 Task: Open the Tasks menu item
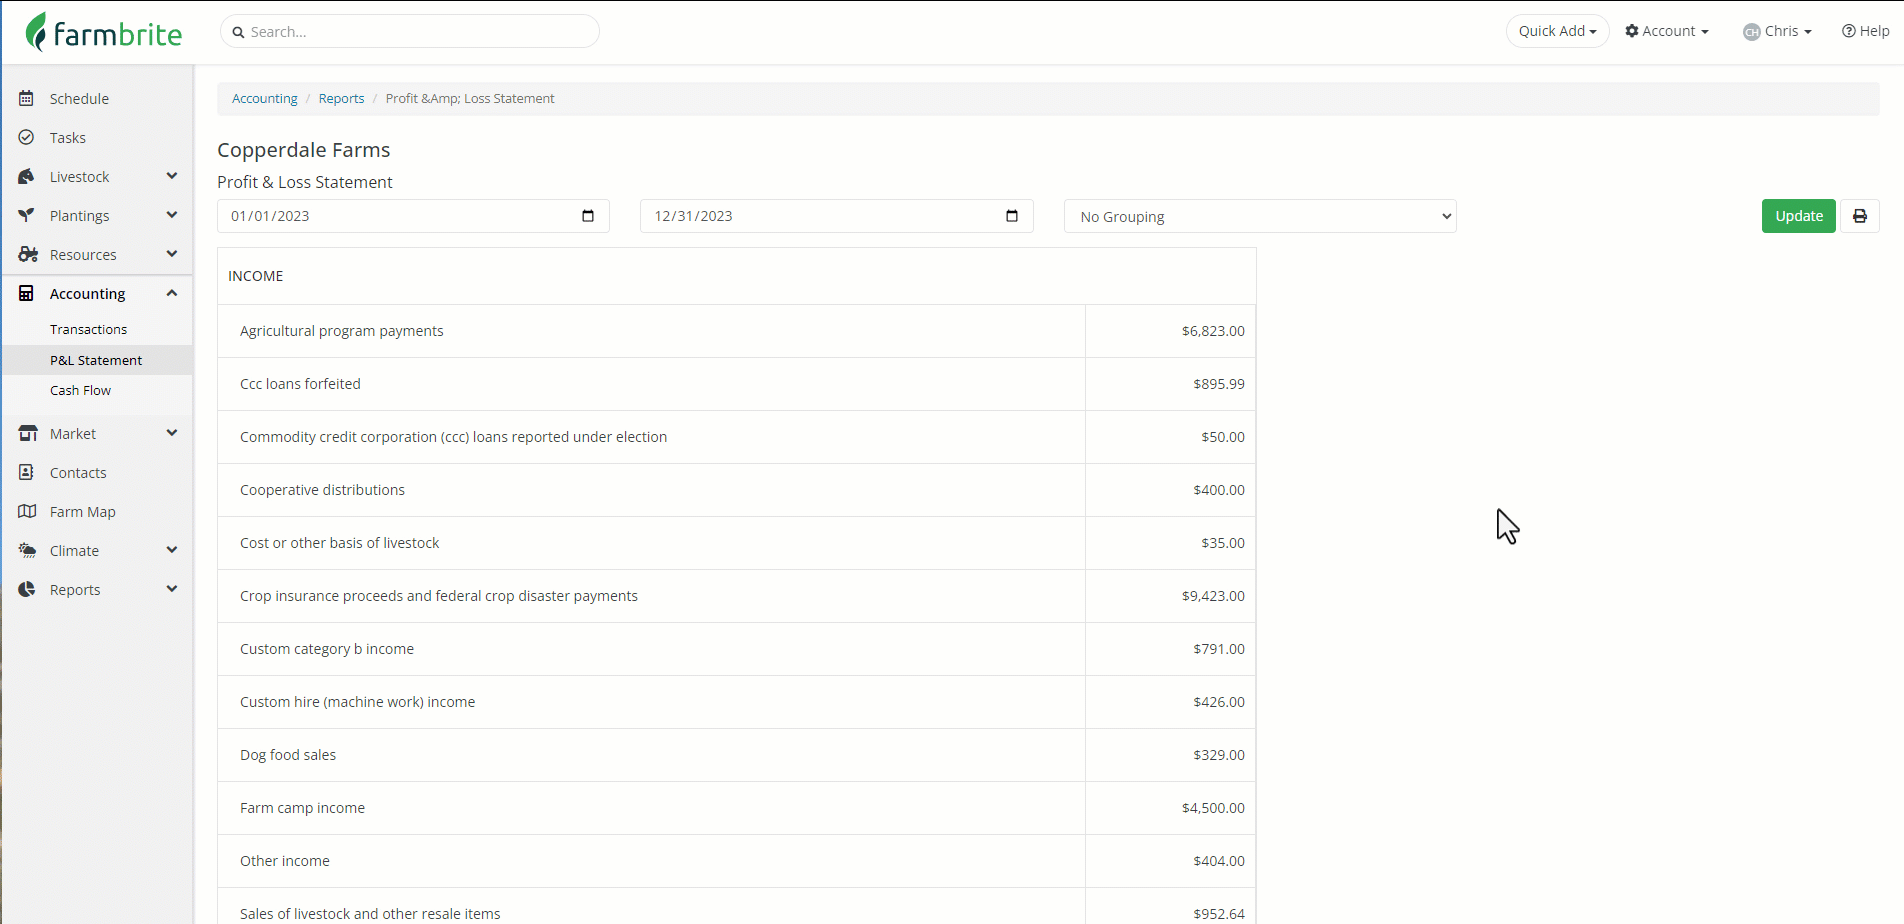point(68,137)
